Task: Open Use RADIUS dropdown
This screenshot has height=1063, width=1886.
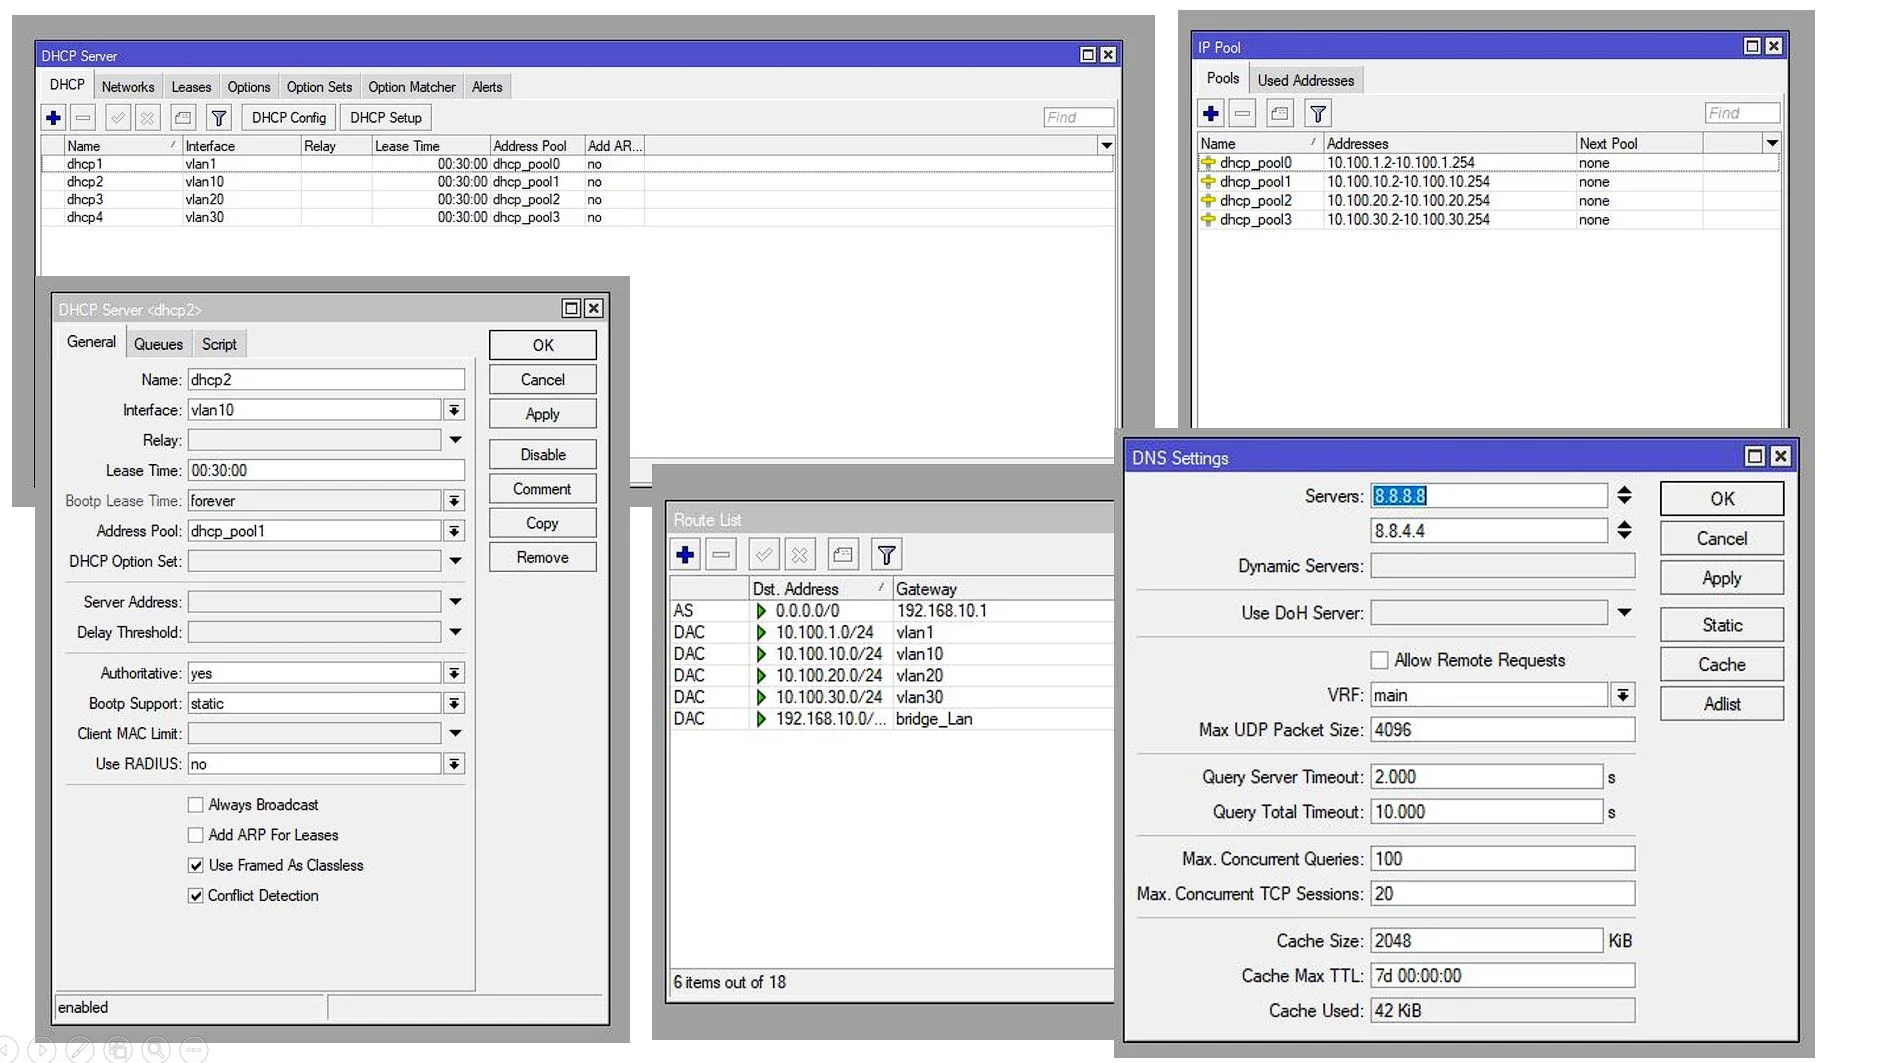Action: [x=454, y=764]
